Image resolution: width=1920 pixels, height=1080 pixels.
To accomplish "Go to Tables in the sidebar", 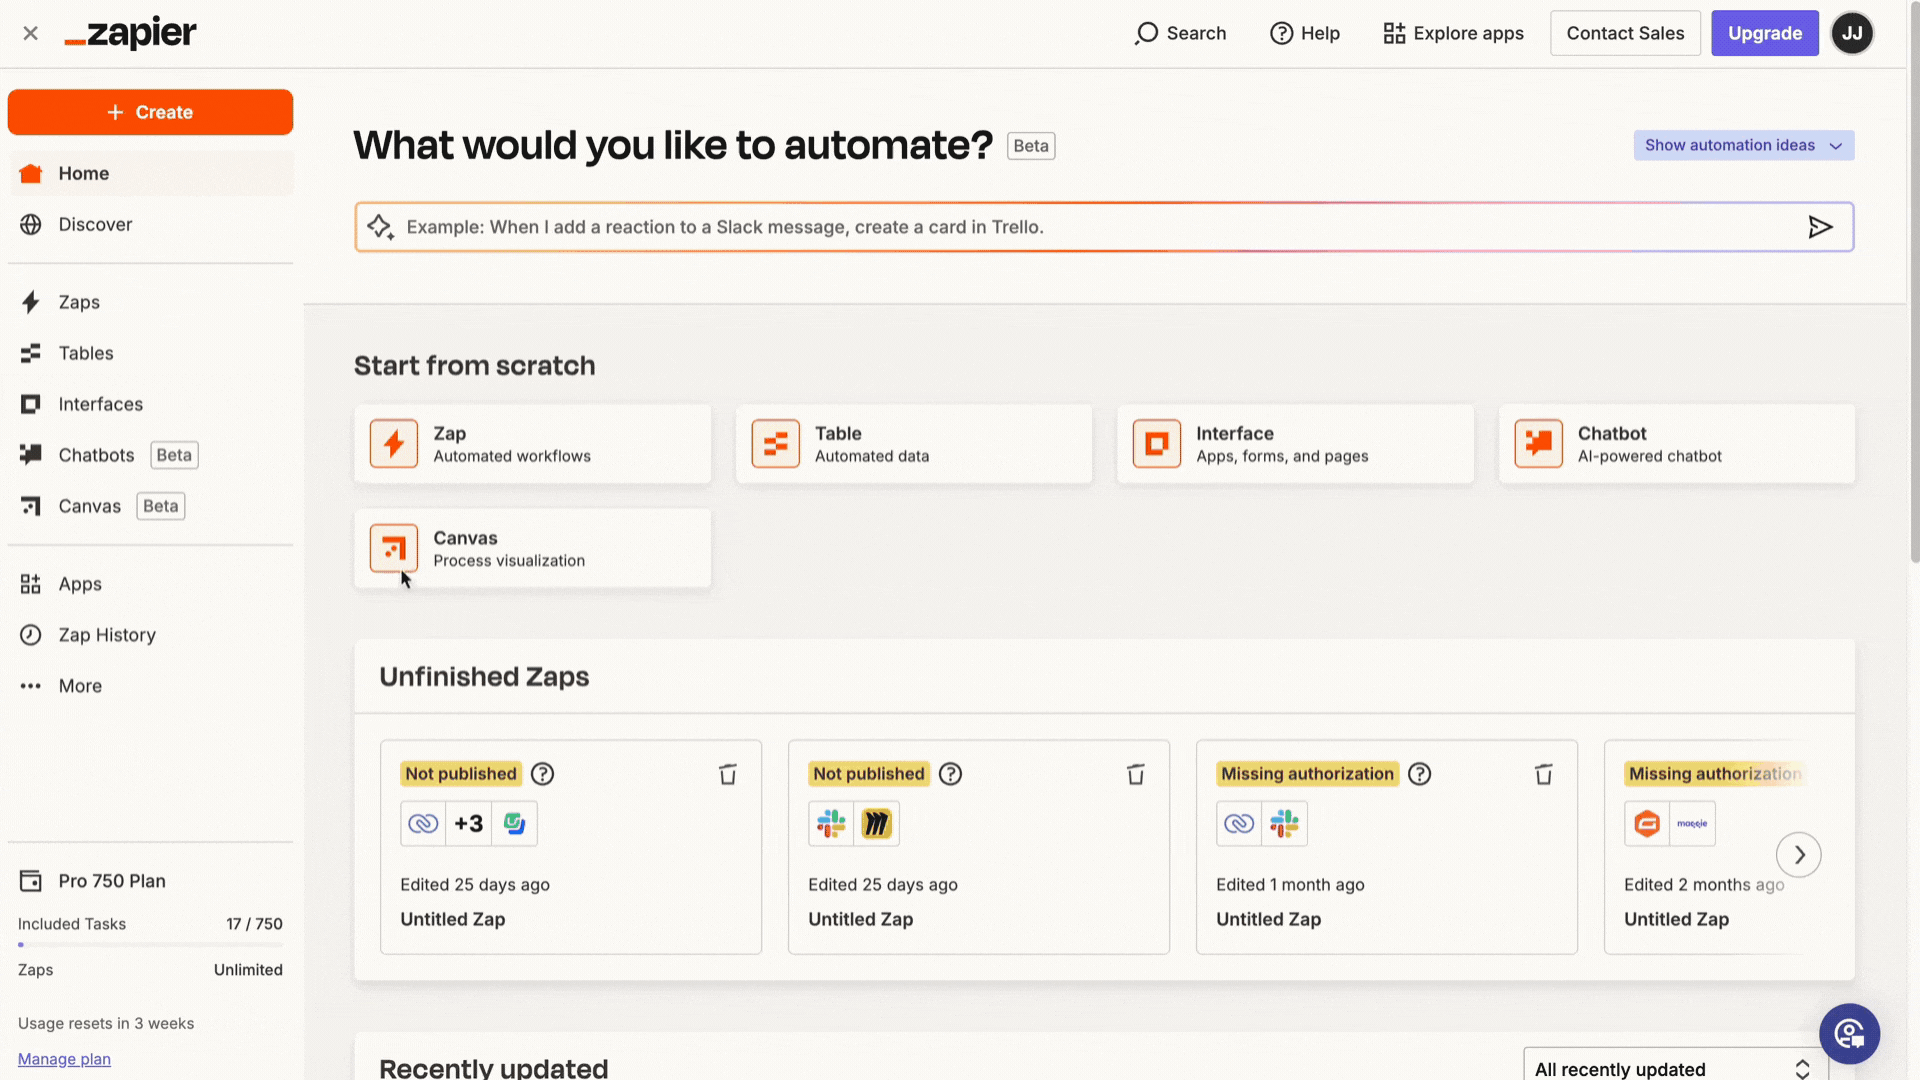I will (x=86, y=353).
